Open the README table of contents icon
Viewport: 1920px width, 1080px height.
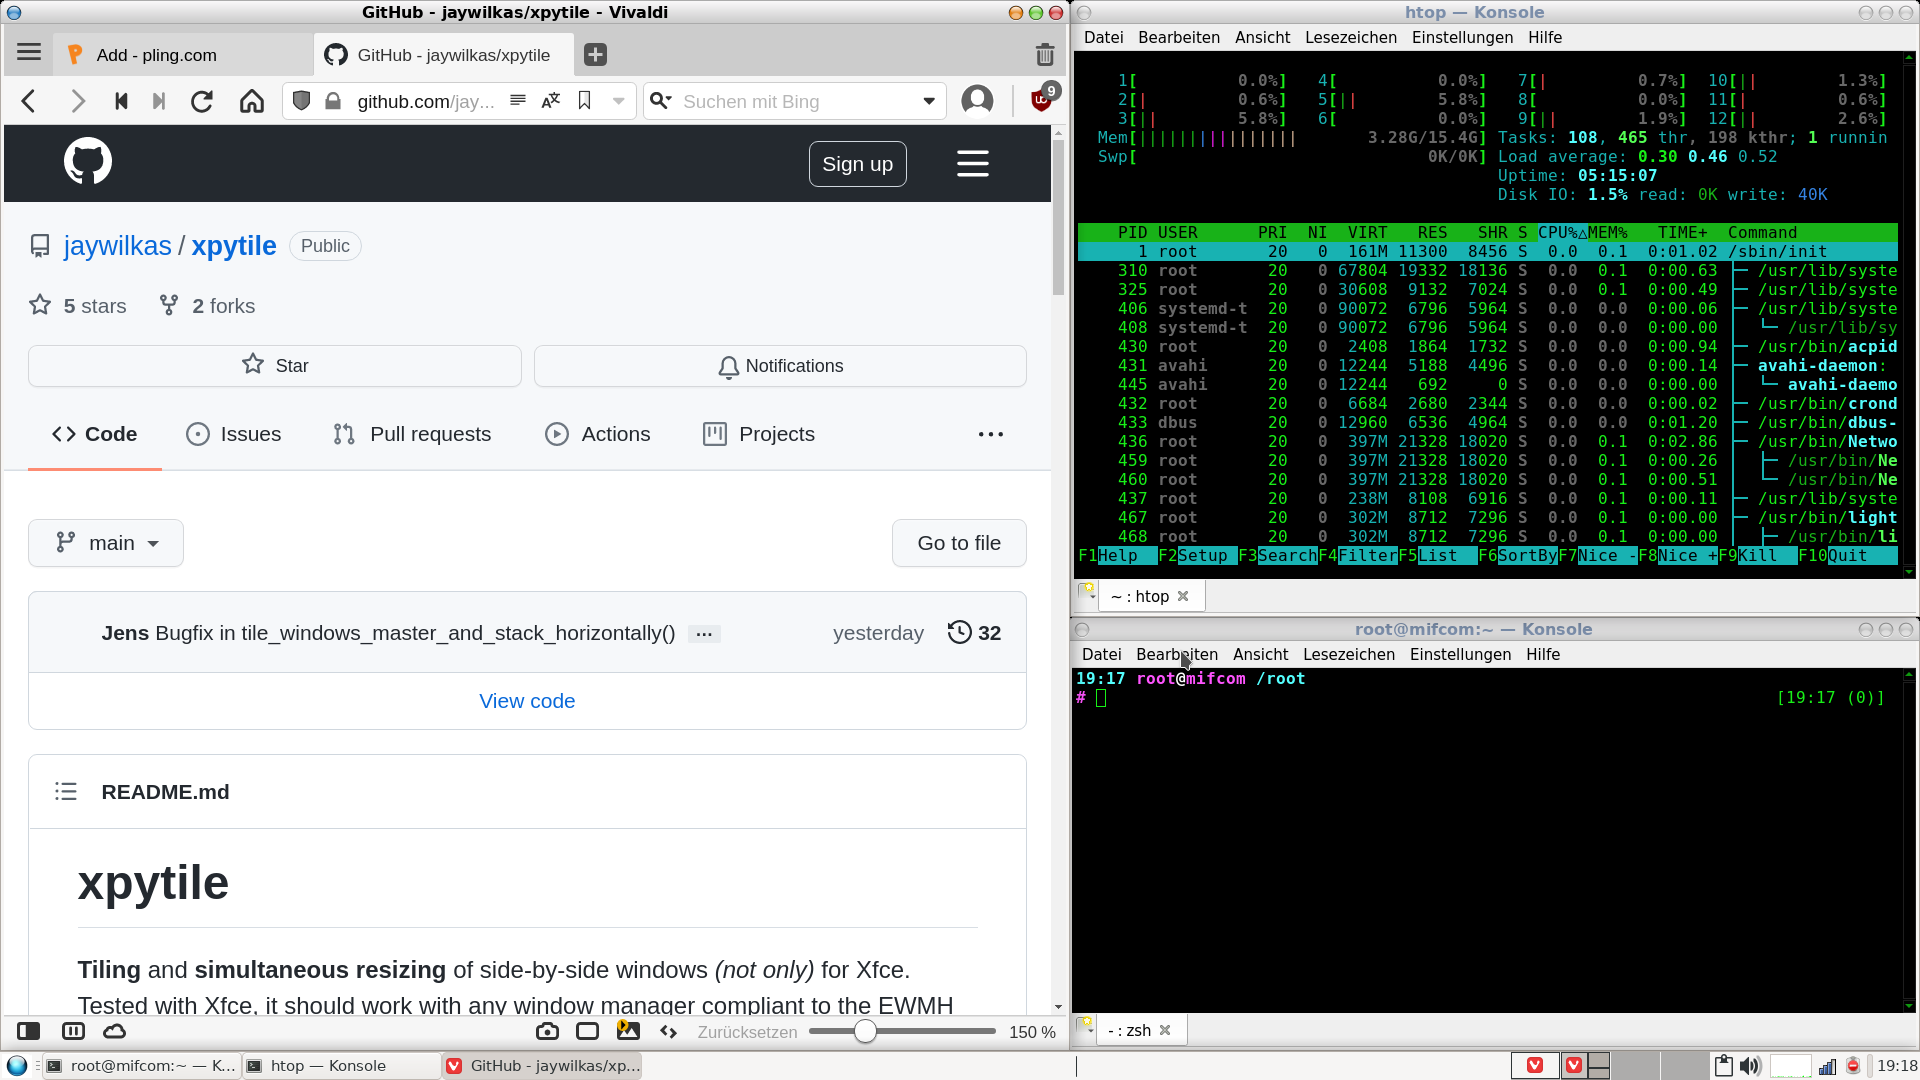(x=66, y=792)
